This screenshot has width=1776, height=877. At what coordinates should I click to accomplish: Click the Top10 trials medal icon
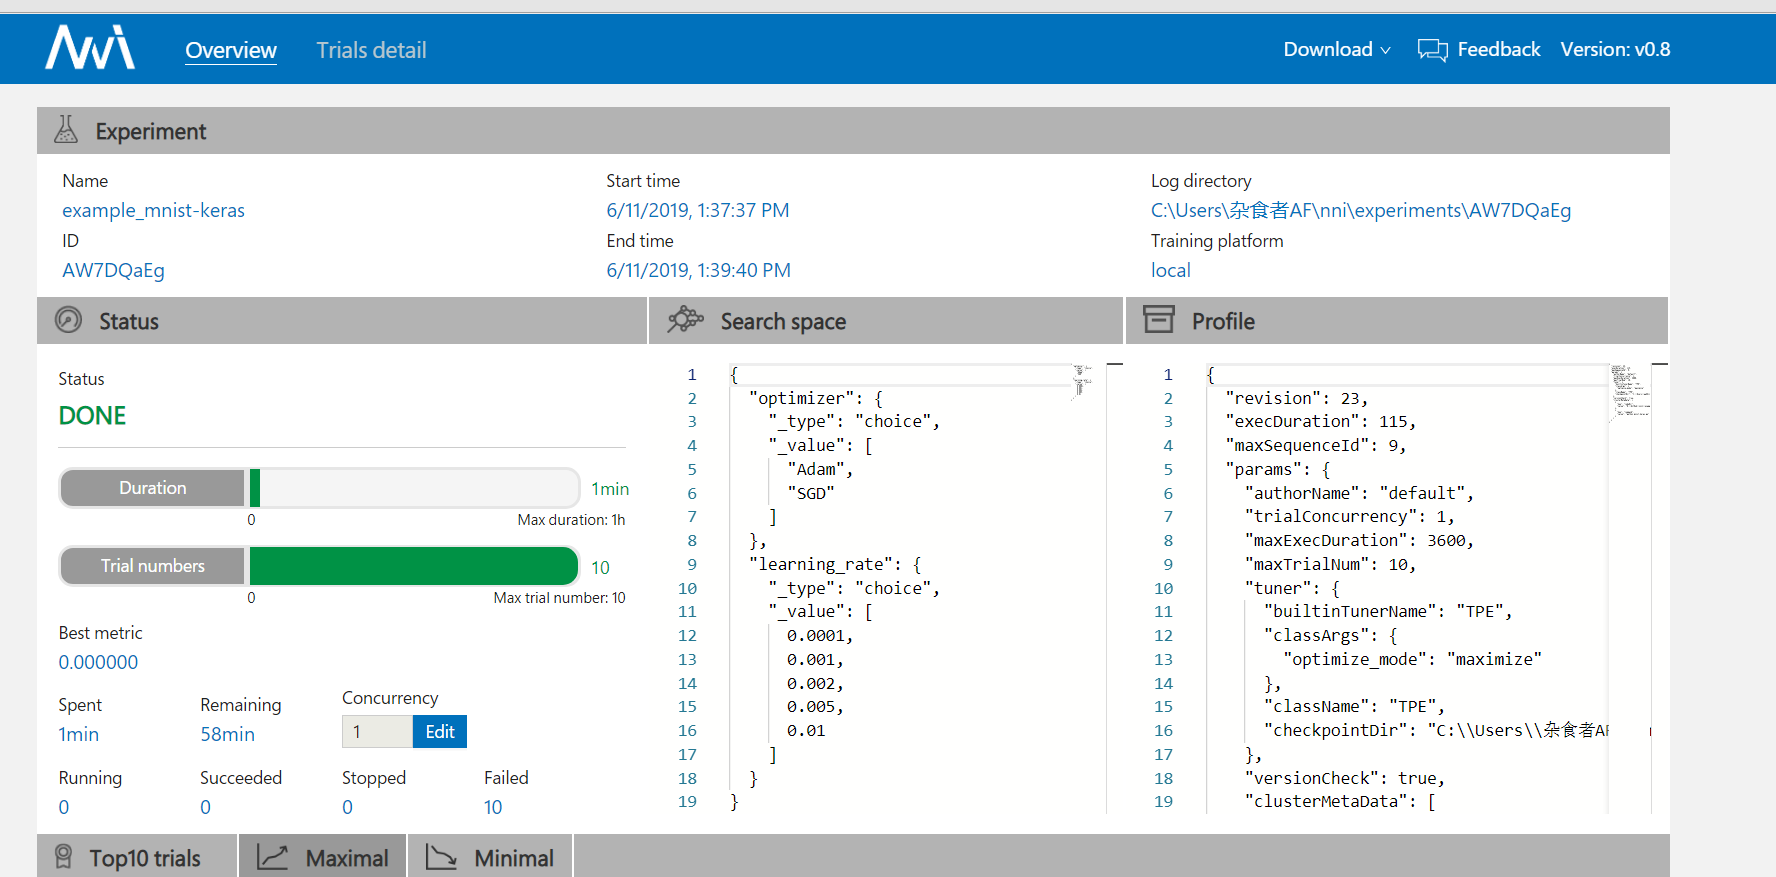coord(63,857)
